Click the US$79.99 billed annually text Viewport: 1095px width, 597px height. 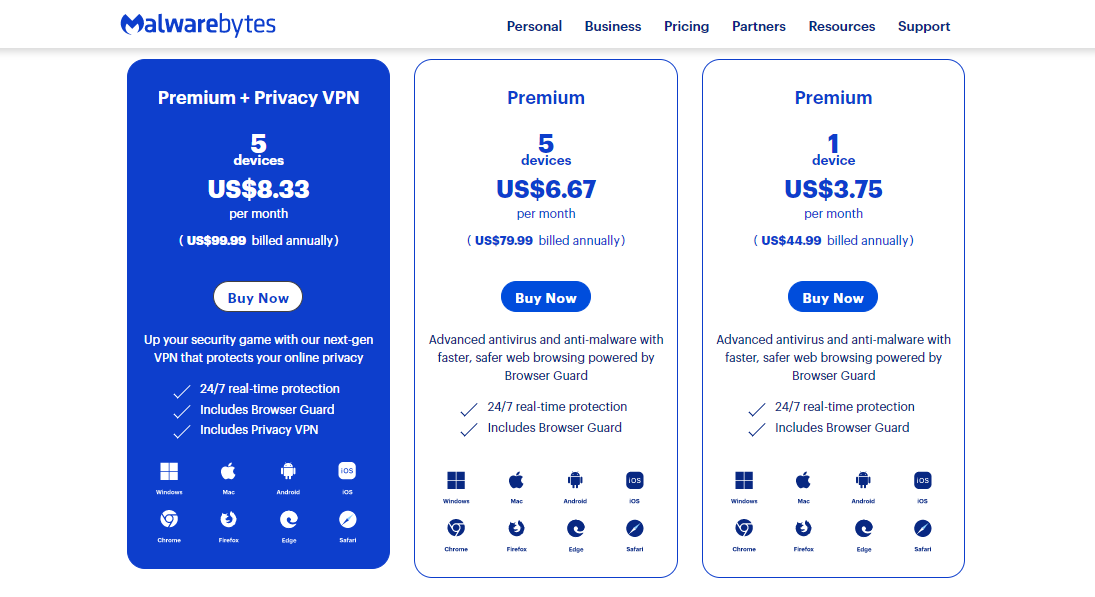tap(546, 241)
